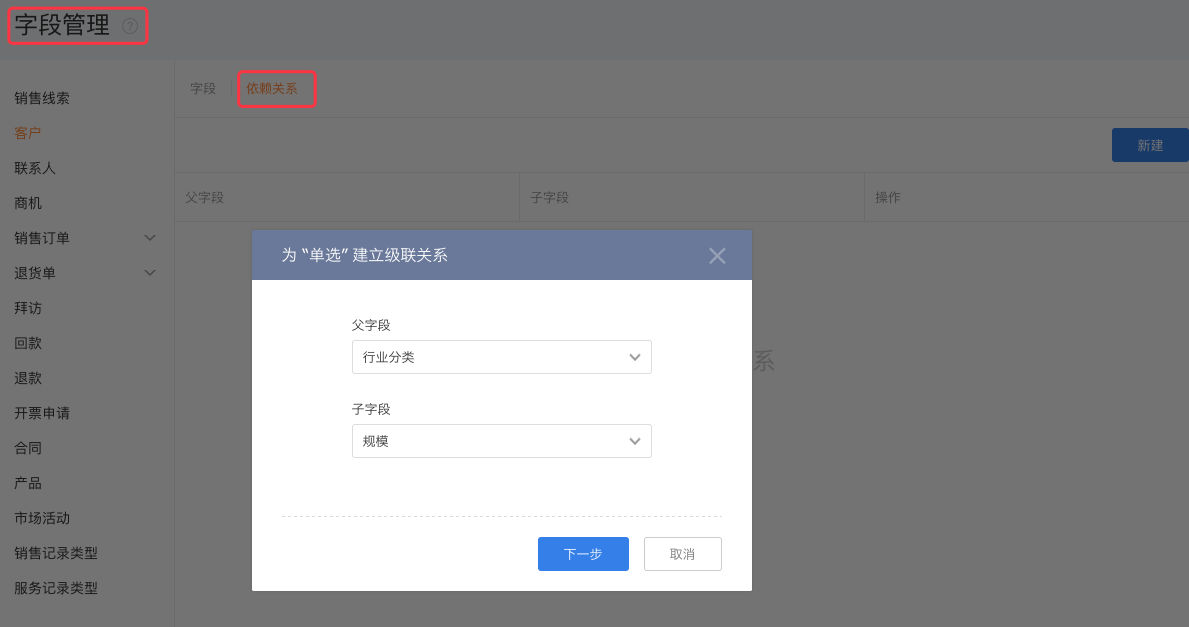The image size is (1189, 627).
Task: Open 联系人 in the sidebar
Action: click(x=35, y=168)
